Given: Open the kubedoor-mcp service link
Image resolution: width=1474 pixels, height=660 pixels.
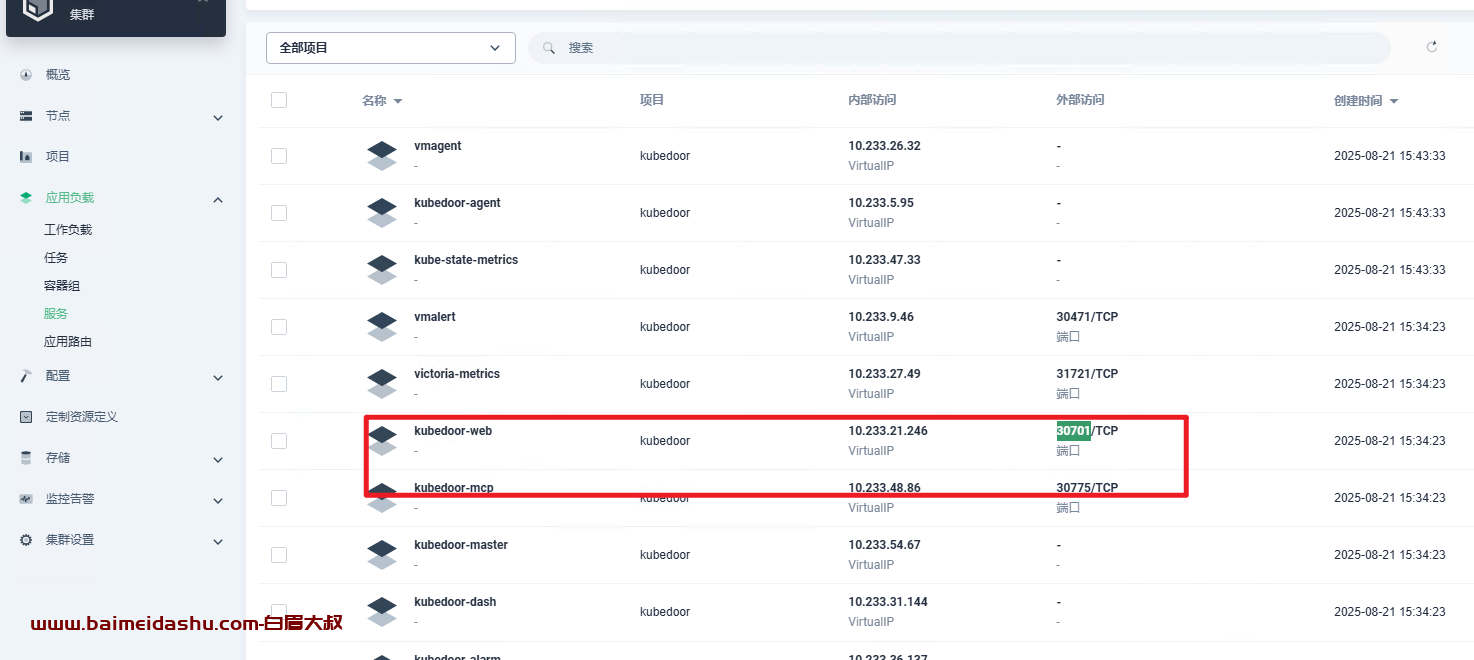Looking at the screenshot, I should (x=454, y=488).
